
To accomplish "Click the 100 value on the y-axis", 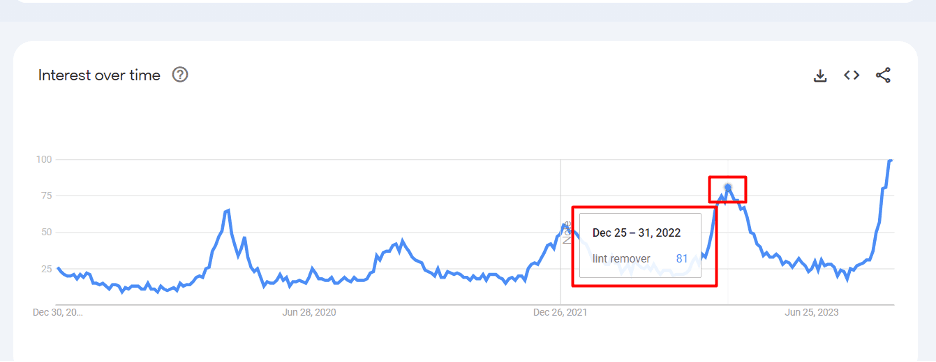I will [x=44, y=159].
